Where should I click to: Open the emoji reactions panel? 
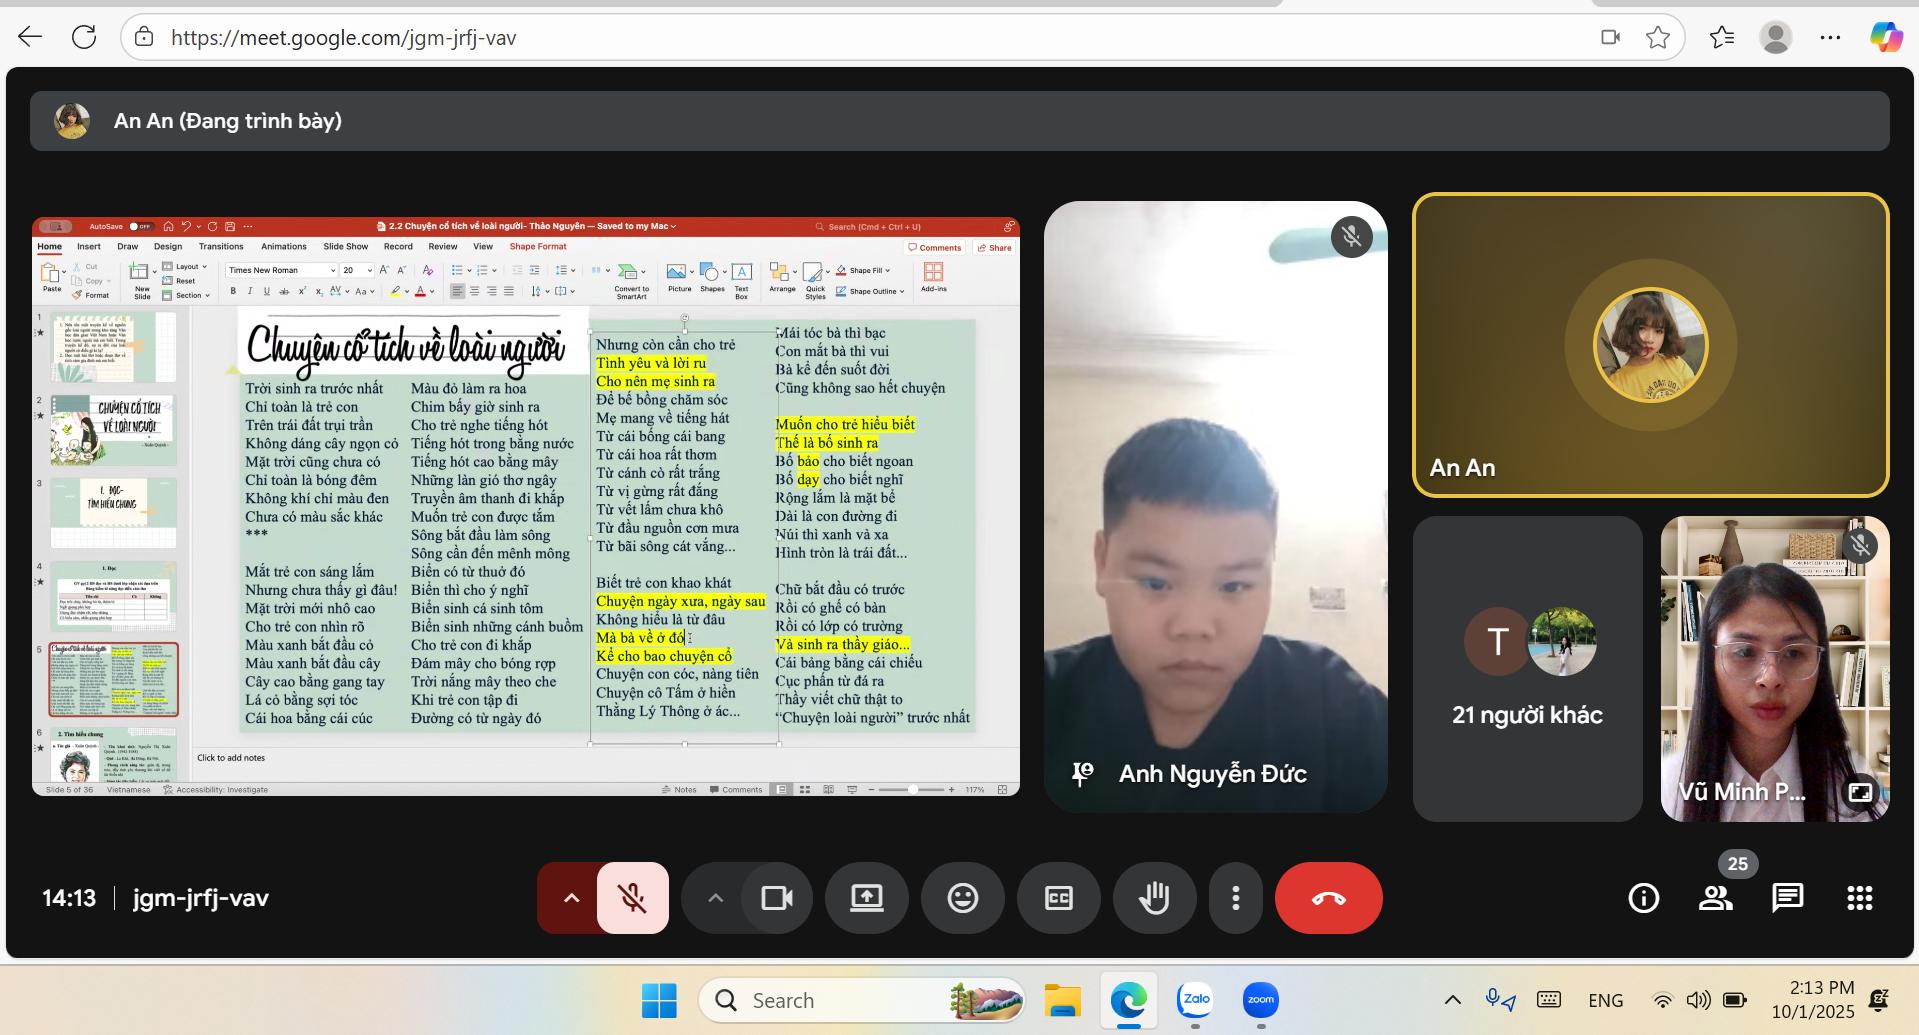coord(962,898)
